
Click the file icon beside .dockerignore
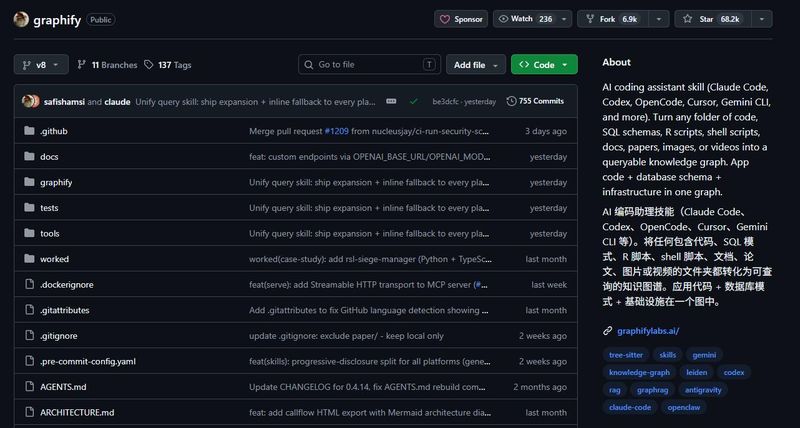[x=30, y=284]
